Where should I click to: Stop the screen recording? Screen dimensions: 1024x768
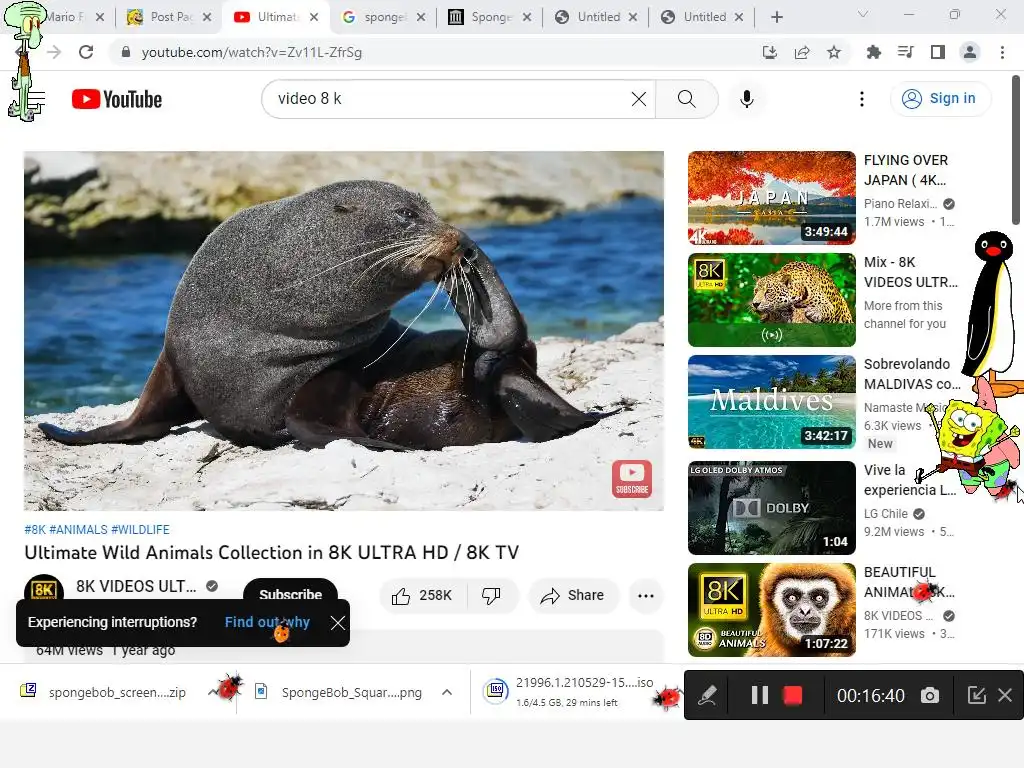pyautogui.click(x=793, y=696)
